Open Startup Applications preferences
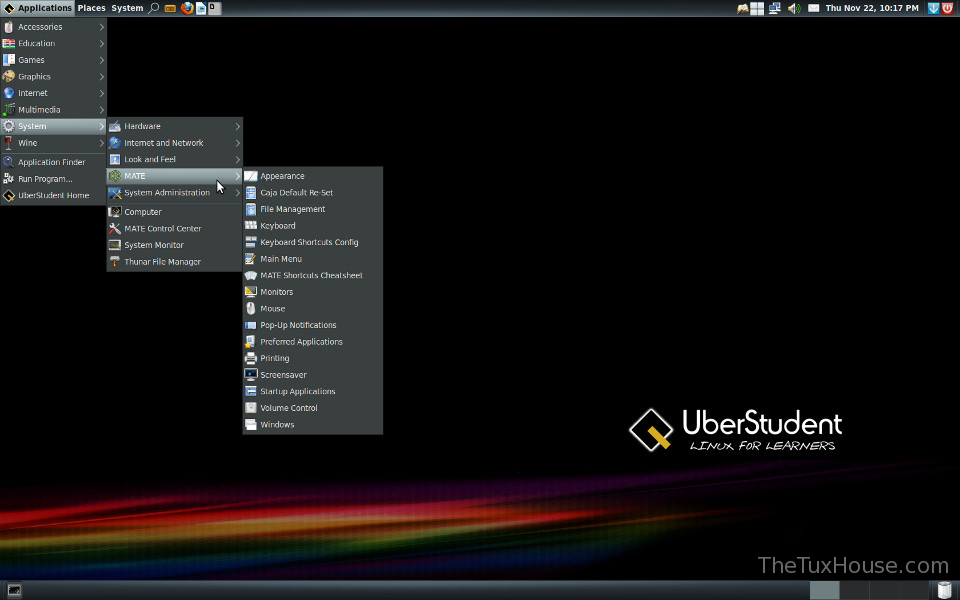 (x=297, y=392)
